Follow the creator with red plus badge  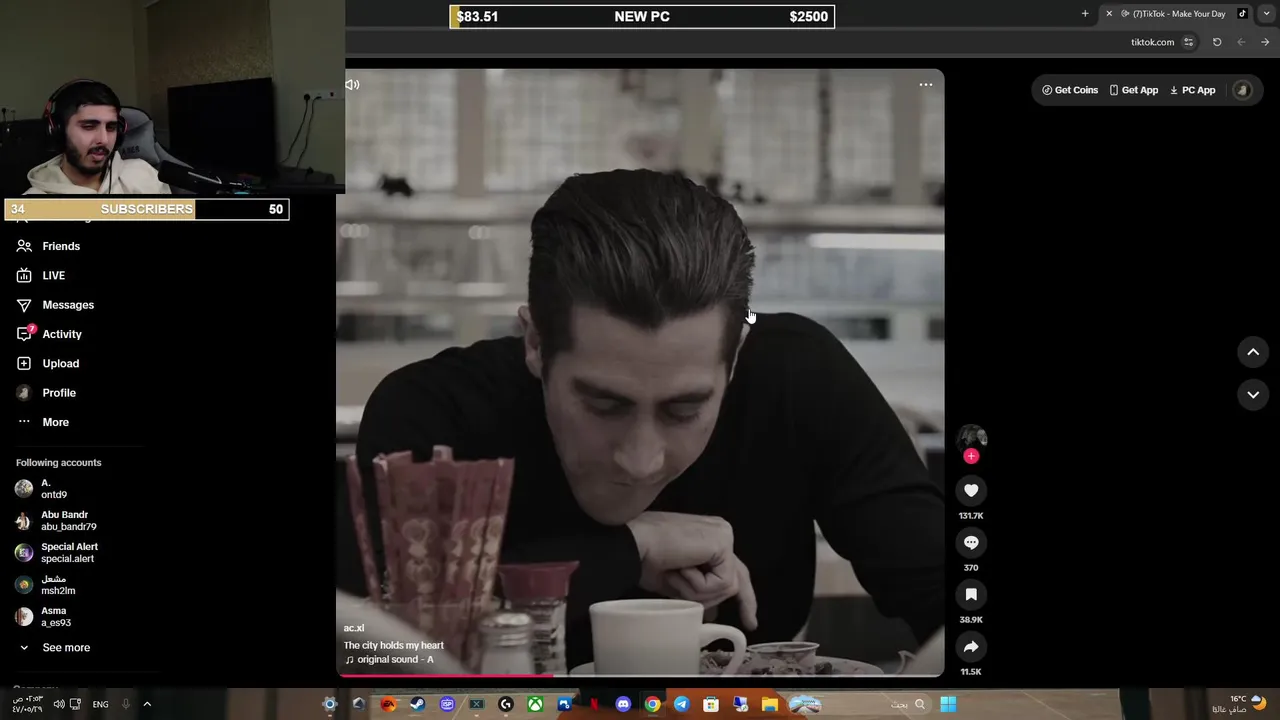point(971,456)
